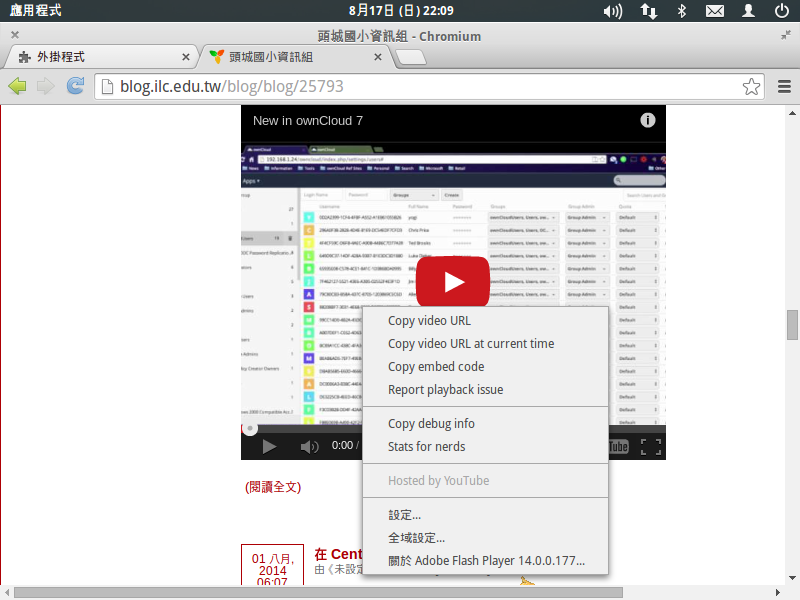Viewport: 800px width, 600px height.
Task: Click the page icon in the address bar
Action: (107, 87)
